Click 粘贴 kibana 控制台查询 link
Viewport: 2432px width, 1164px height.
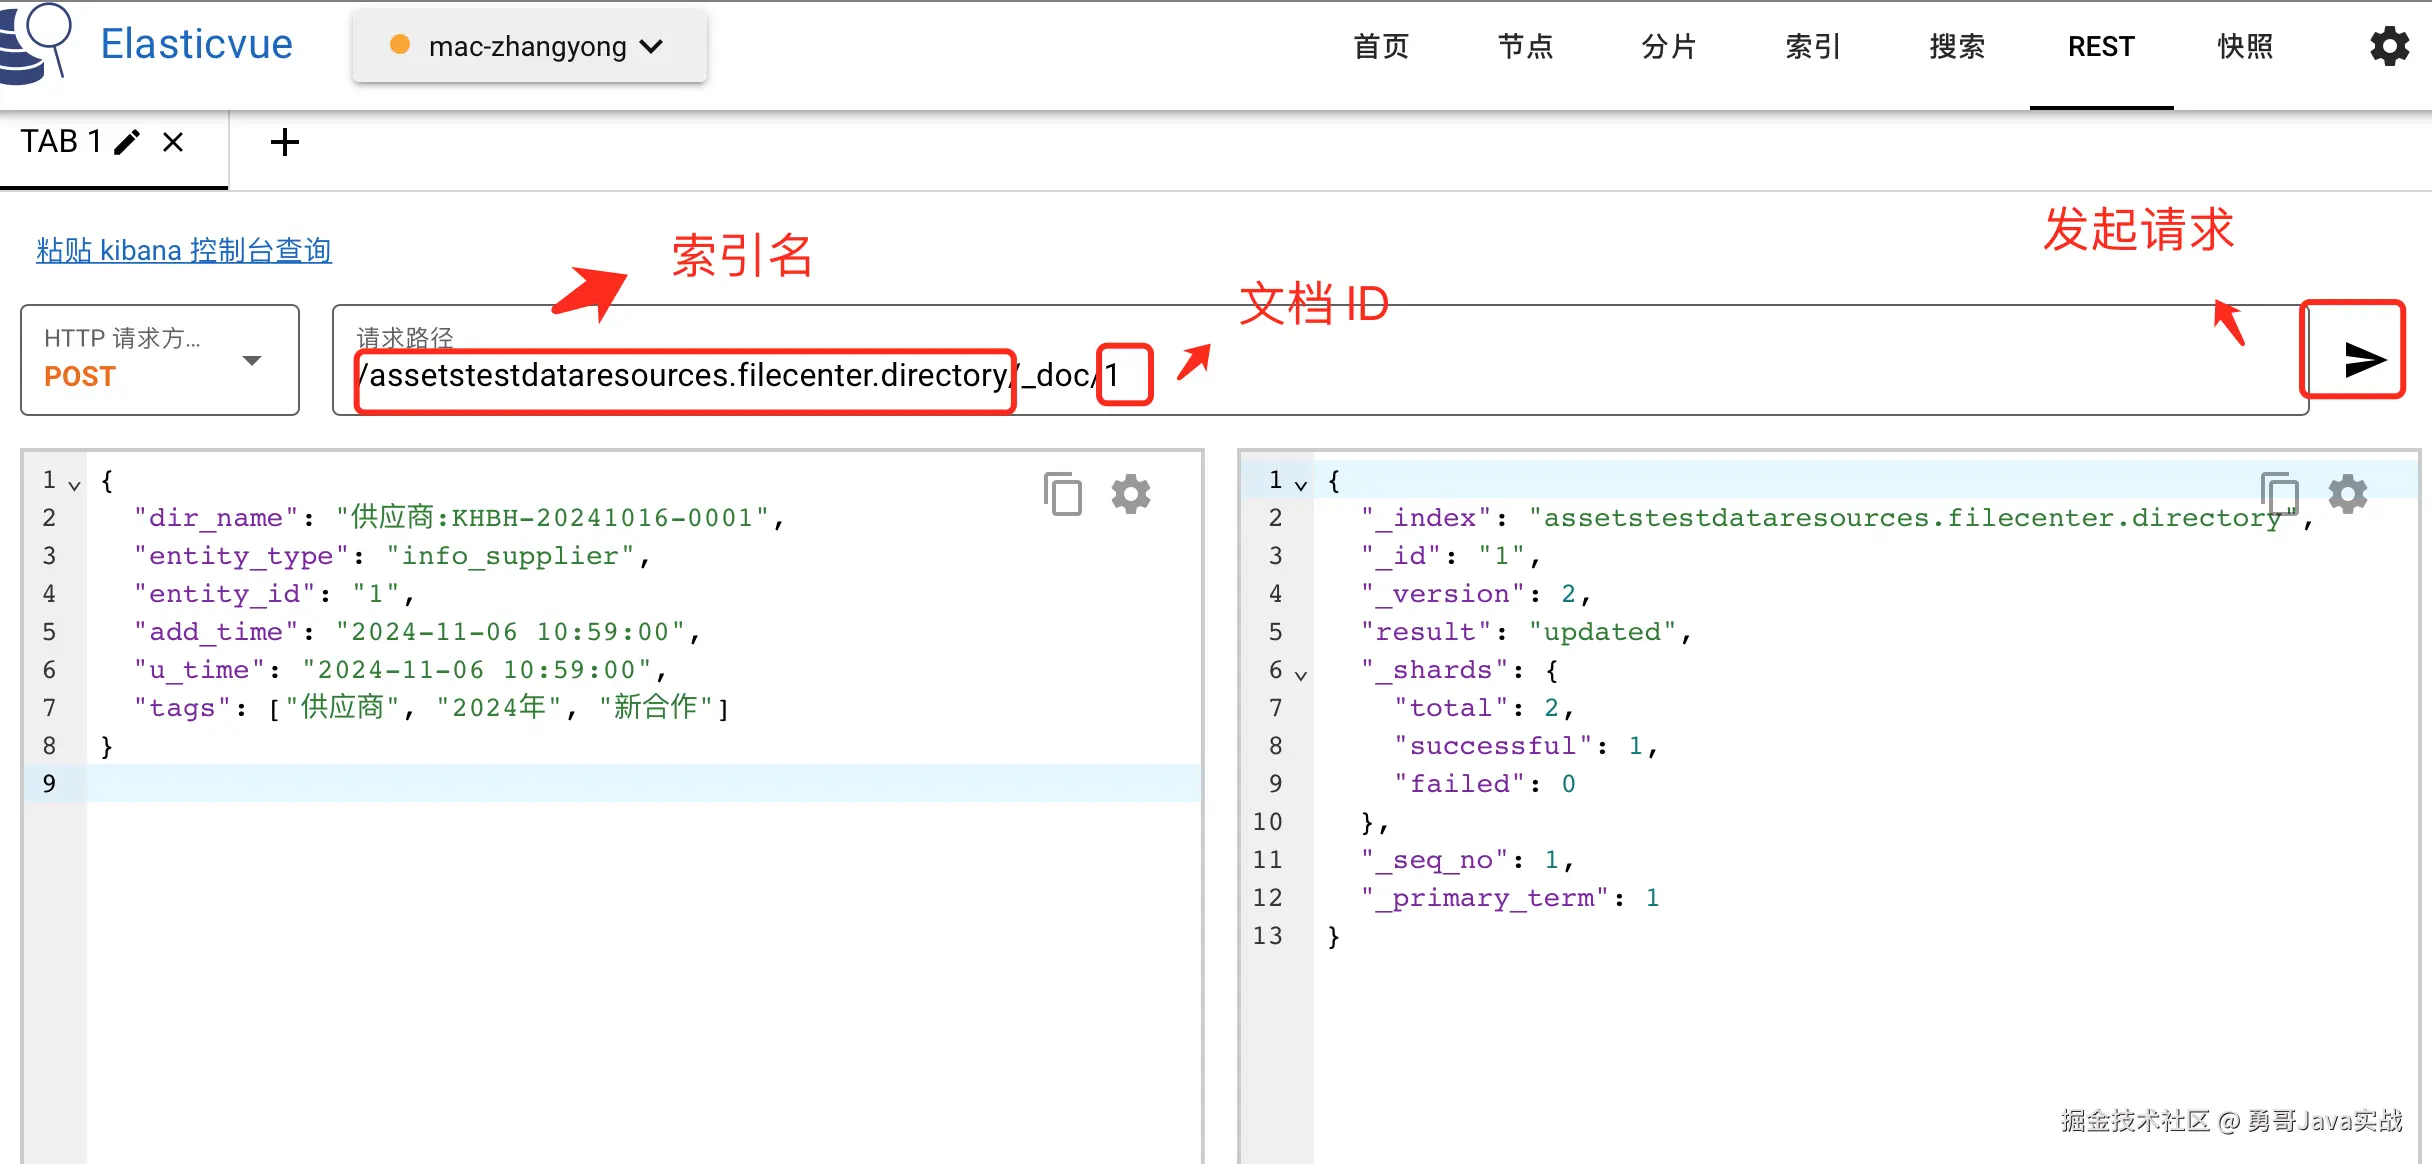pyautogui.click(x=184, y=250)
